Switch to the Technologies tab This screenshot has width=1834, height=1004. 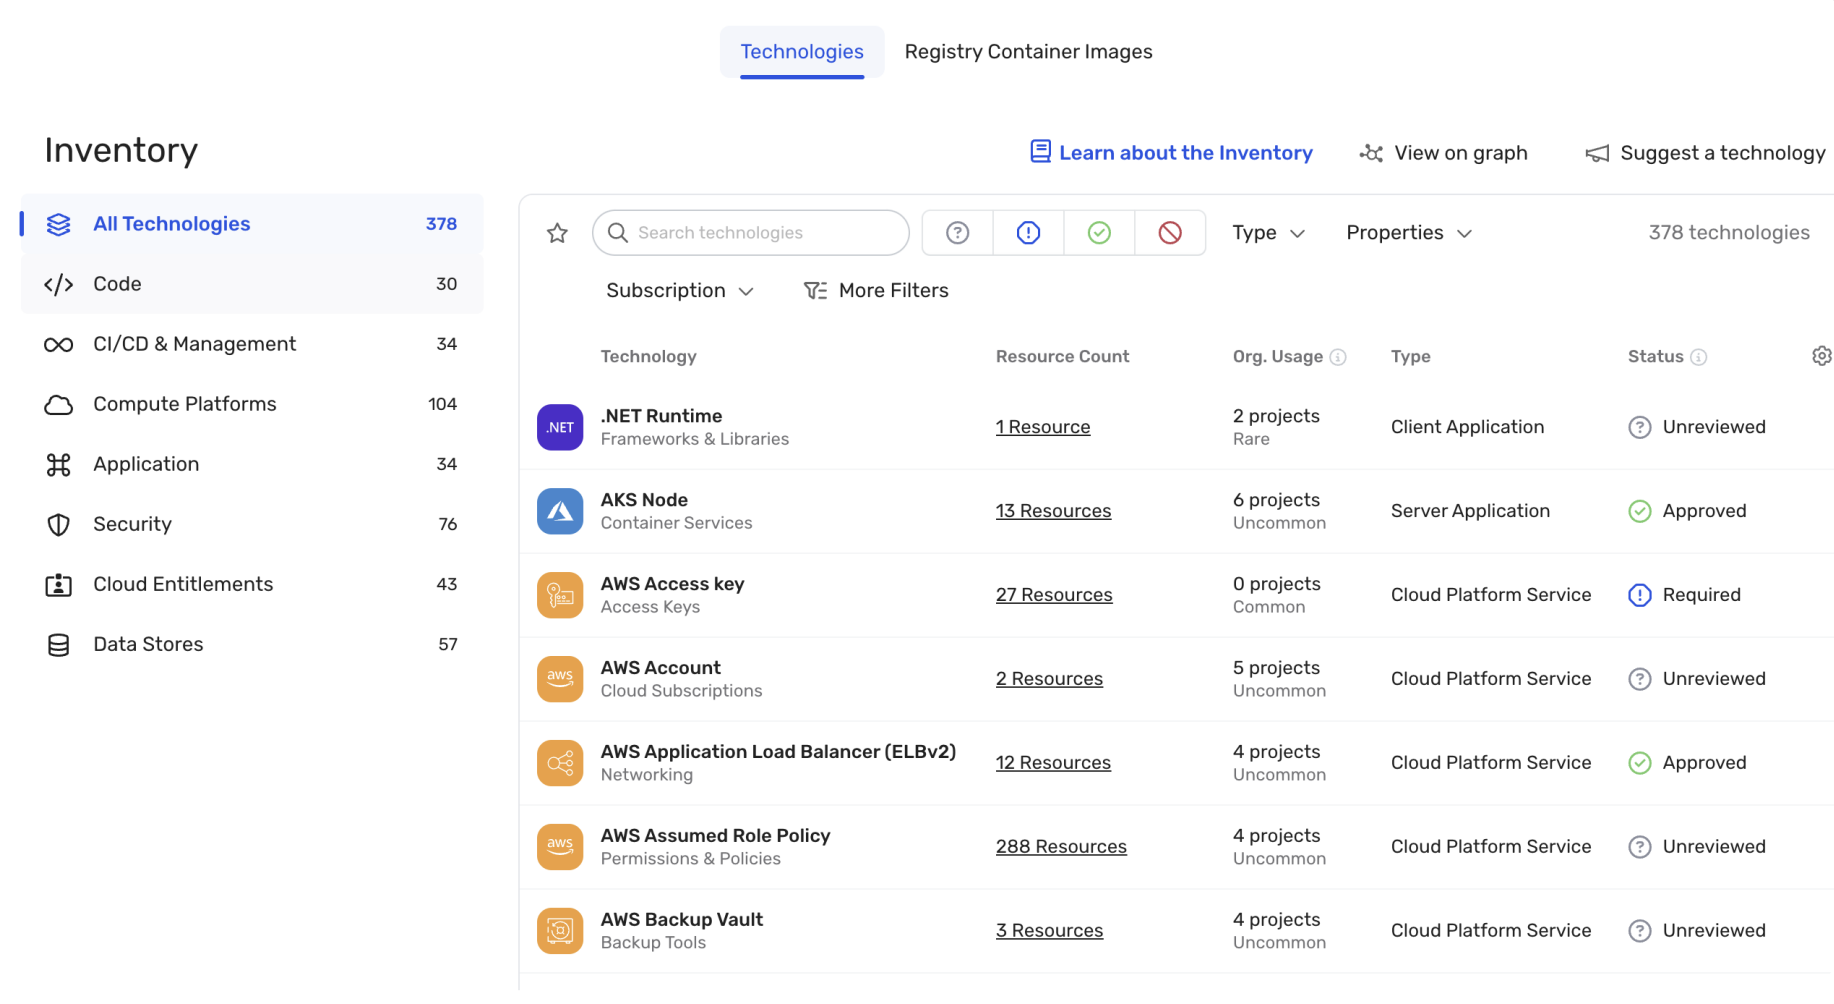(x=802, y=52)
